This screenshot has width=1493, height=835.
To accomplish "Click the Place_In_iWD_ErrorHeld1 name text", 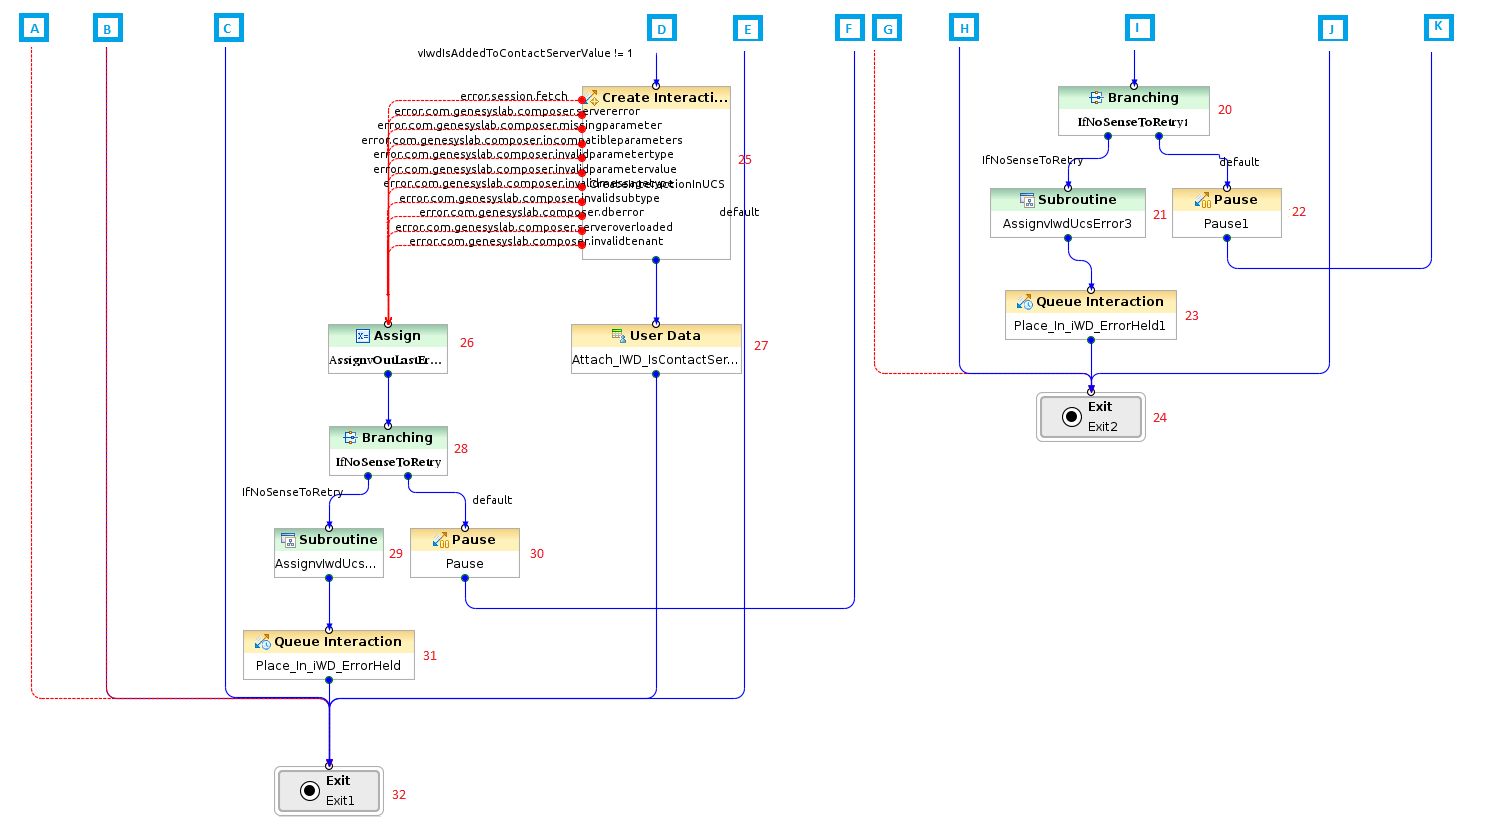I will coord(1090,326).
